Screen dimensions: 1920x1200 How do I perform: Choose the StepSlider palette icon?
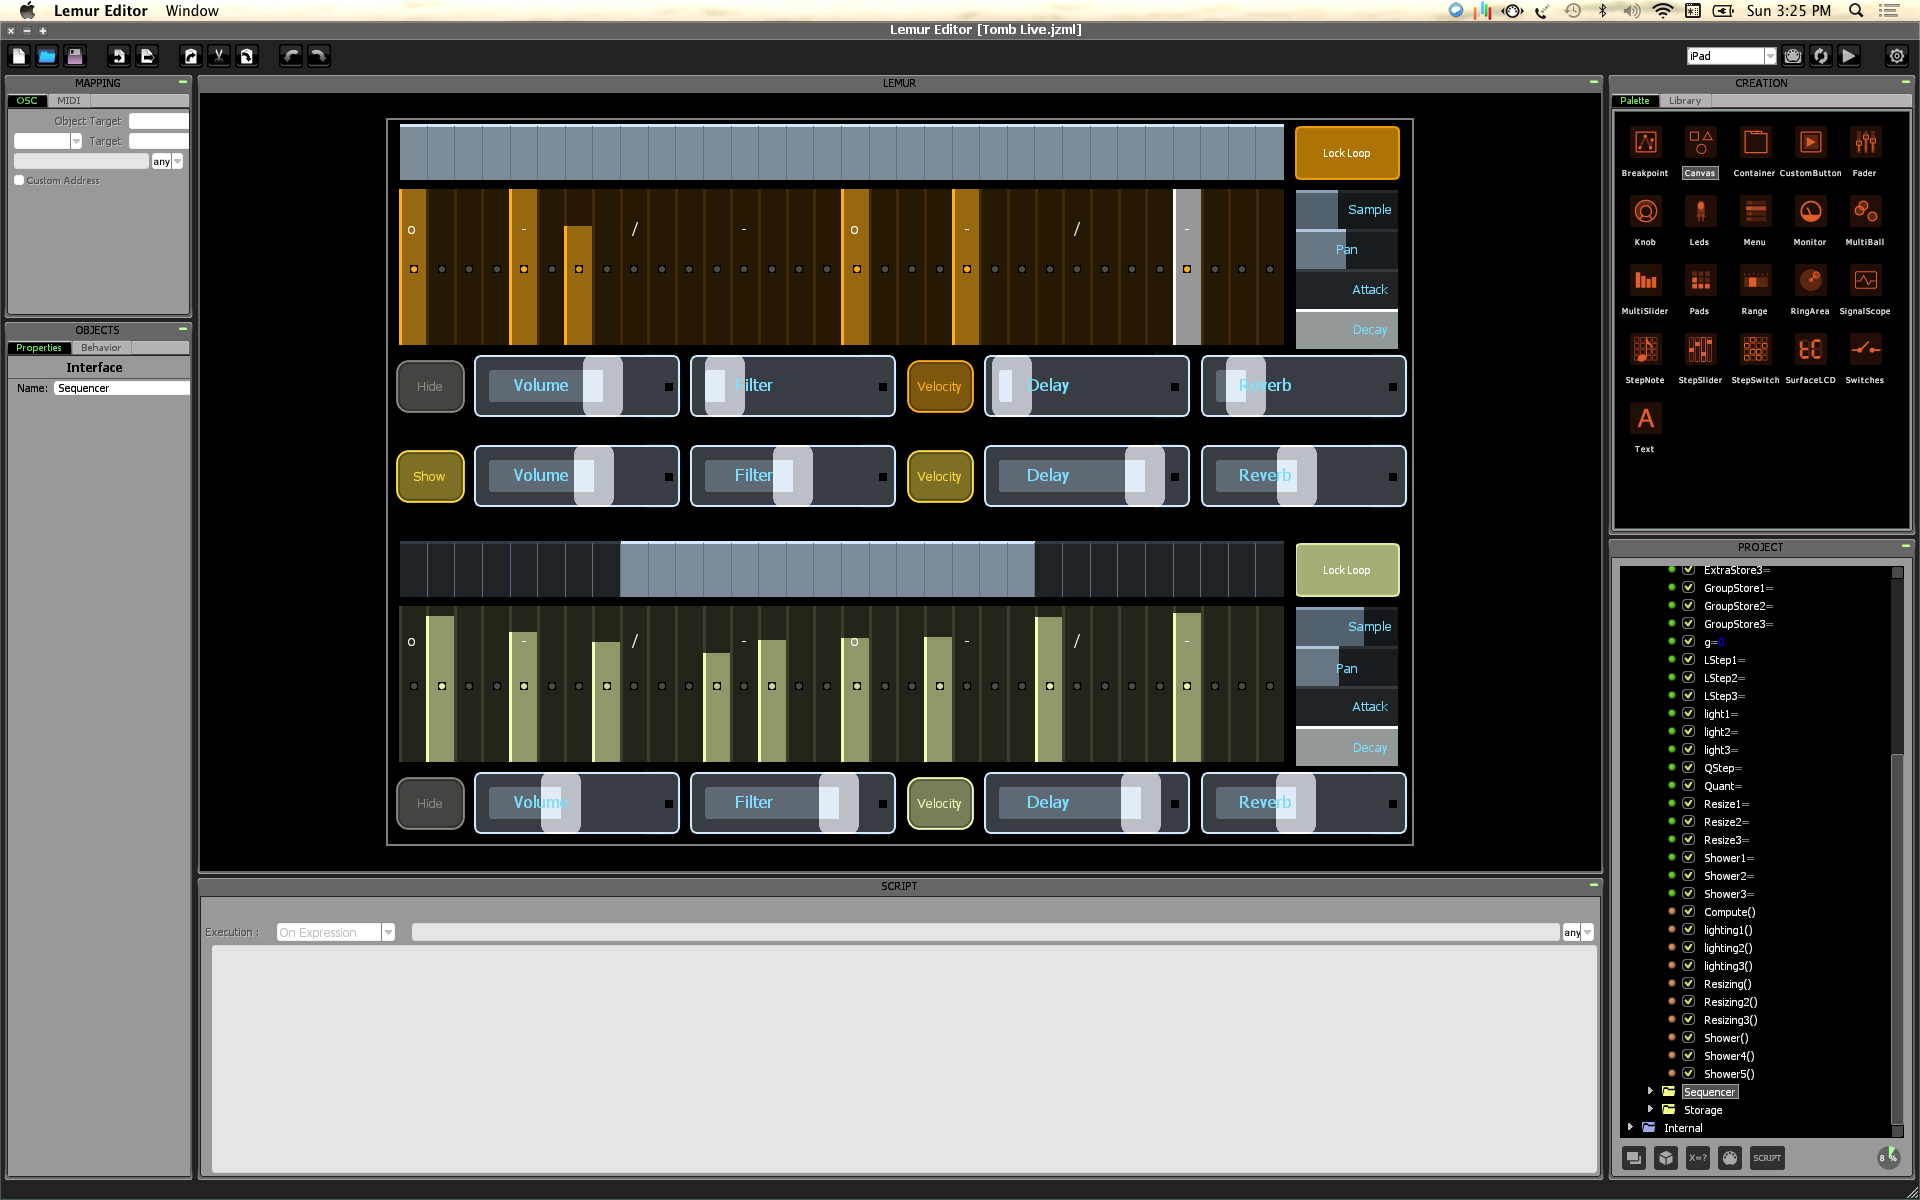1699,350
